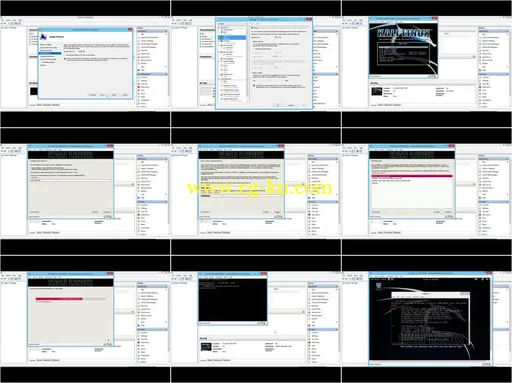
Task: Select the pink highlighted installer list row
Action: click(x=412, y=176)
